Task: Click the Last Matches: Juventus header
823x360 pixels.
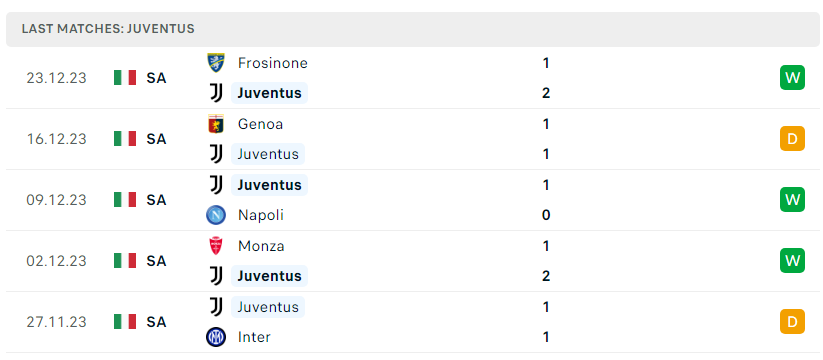Action: (x=108, y=29)
